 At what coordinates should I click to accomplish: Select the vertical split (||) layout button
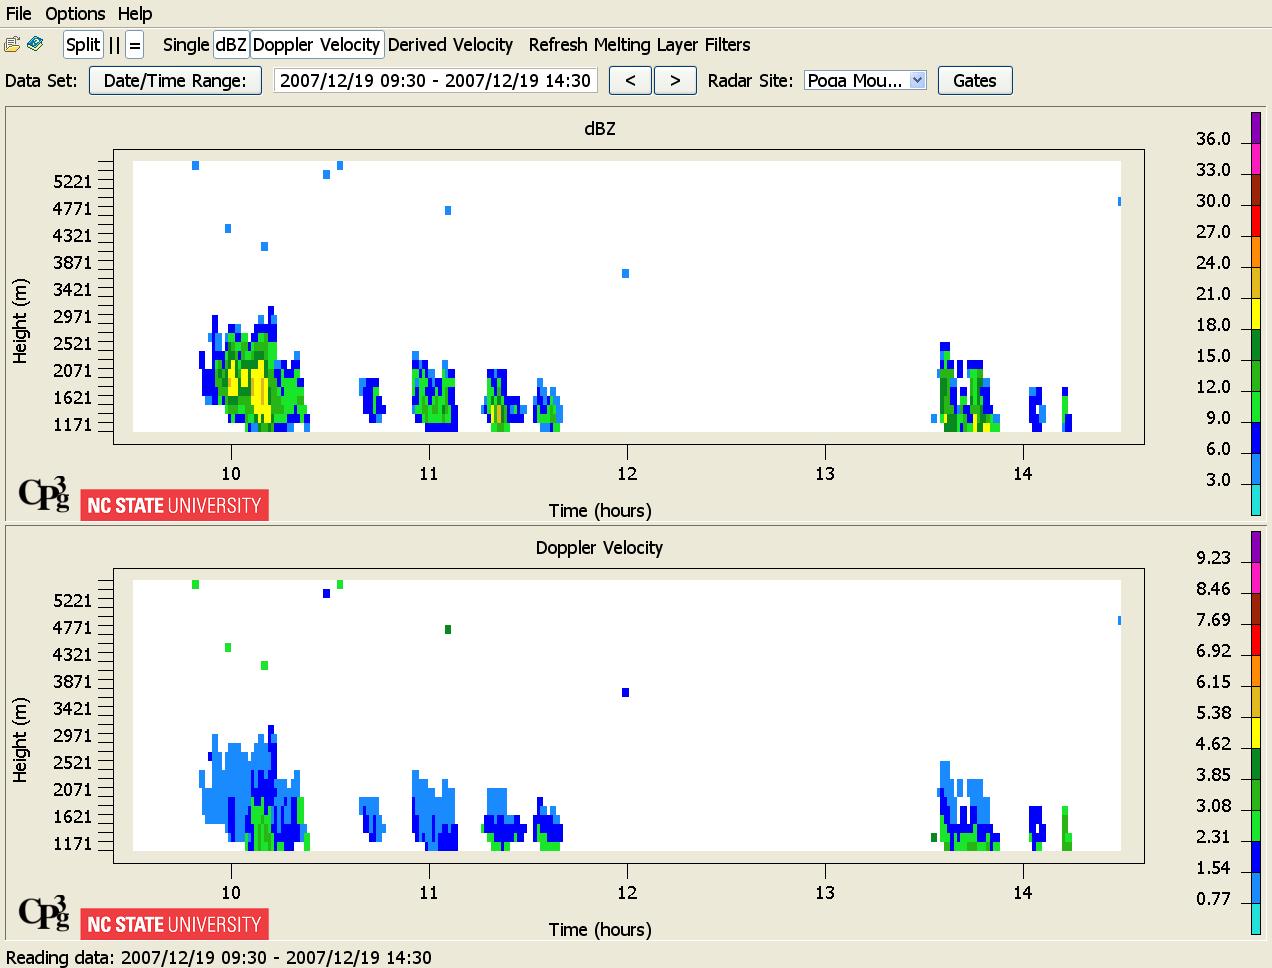pyautogui.click(x=114, y=45)
